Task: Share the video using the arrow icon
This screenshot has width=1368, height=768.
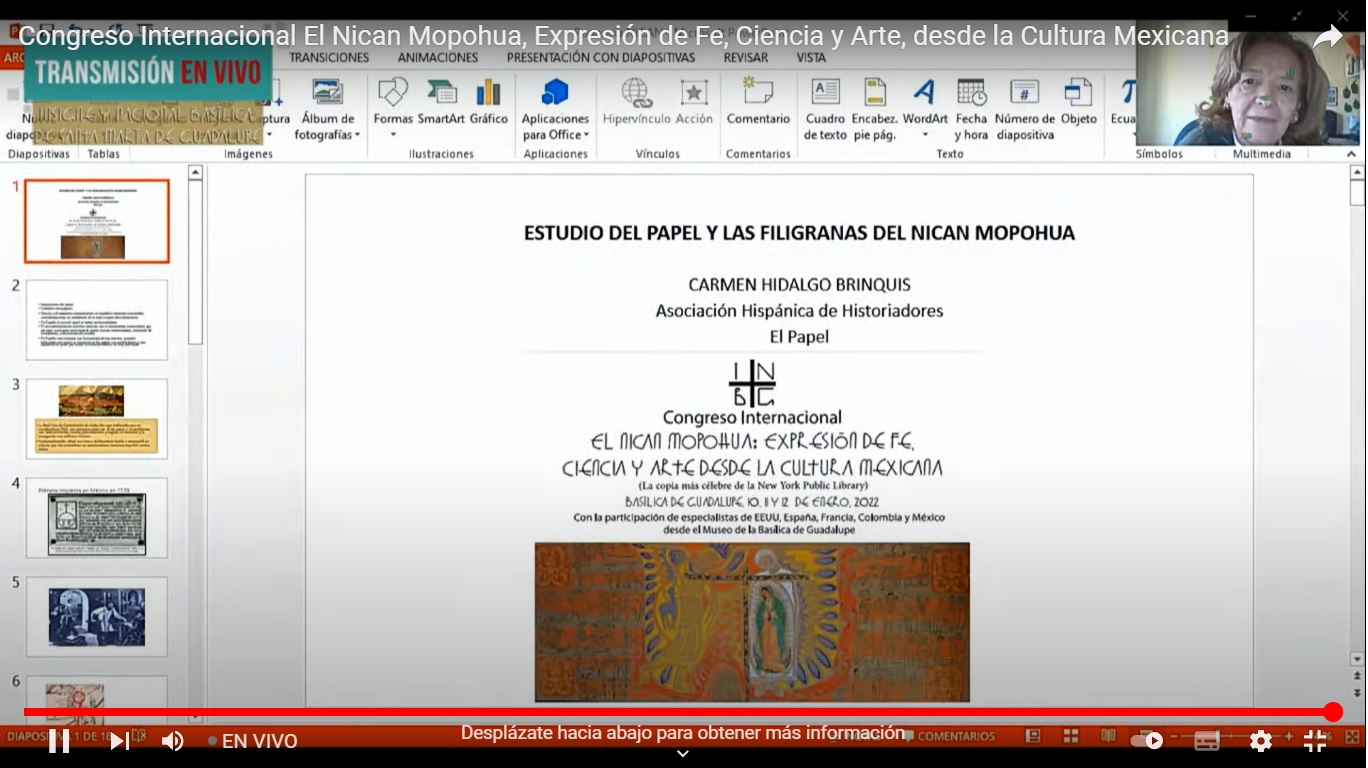Action: [x=1327, y=37]
